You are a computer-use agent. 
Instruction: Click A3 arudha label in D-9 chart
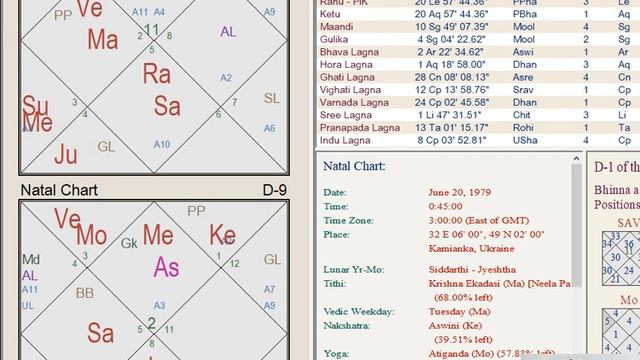[159, 305]
